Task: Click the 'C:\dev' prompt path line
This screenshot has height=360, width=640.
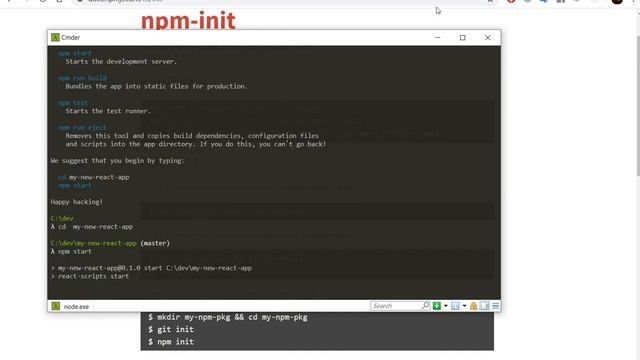Action: click(62, 218)
